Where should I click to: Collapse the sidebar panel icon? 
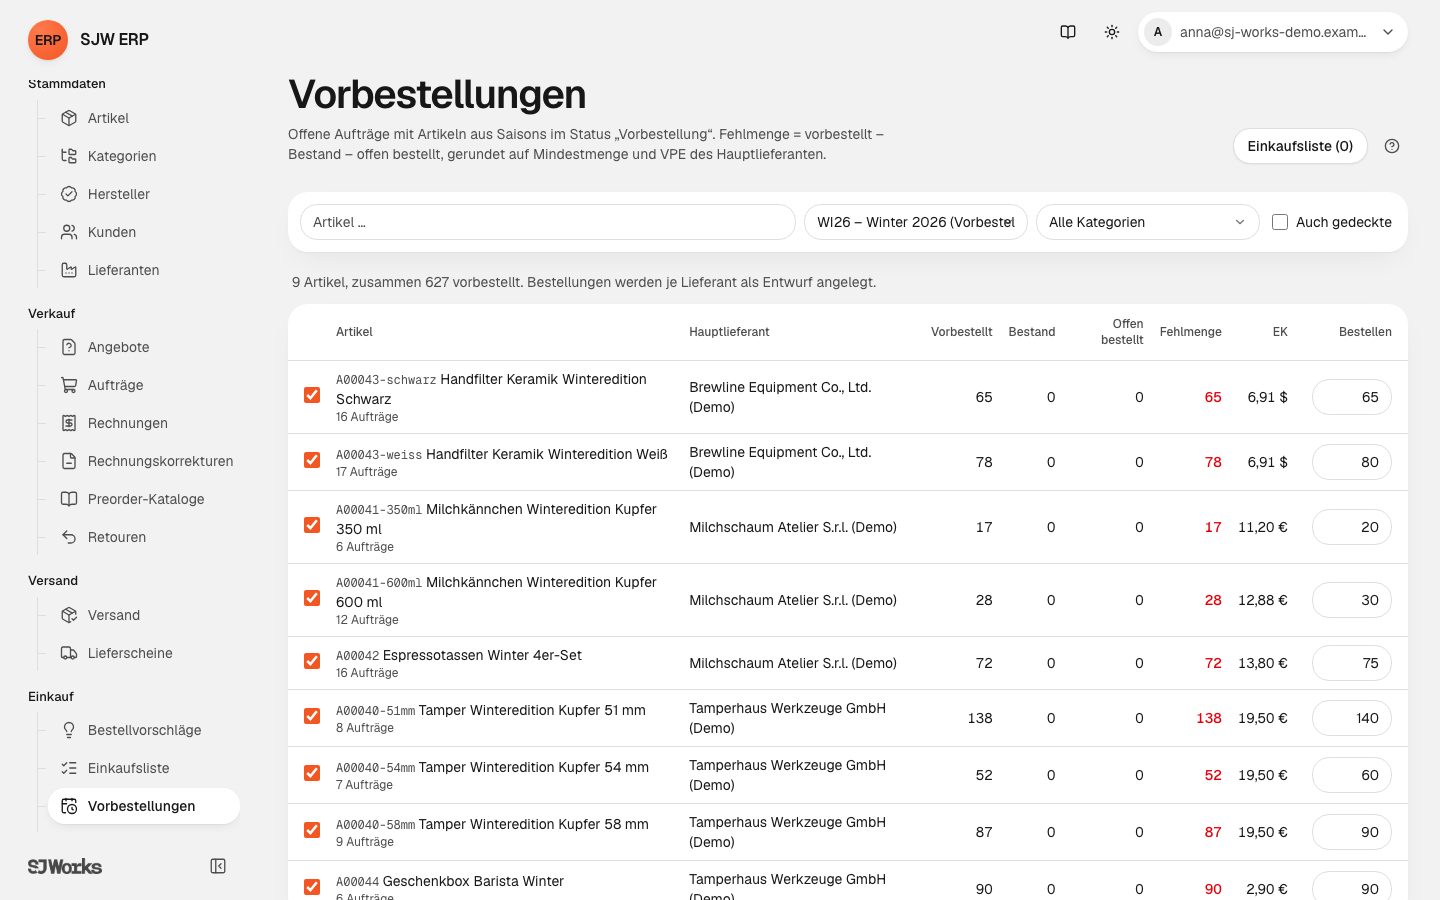click(x=218, y=866)
